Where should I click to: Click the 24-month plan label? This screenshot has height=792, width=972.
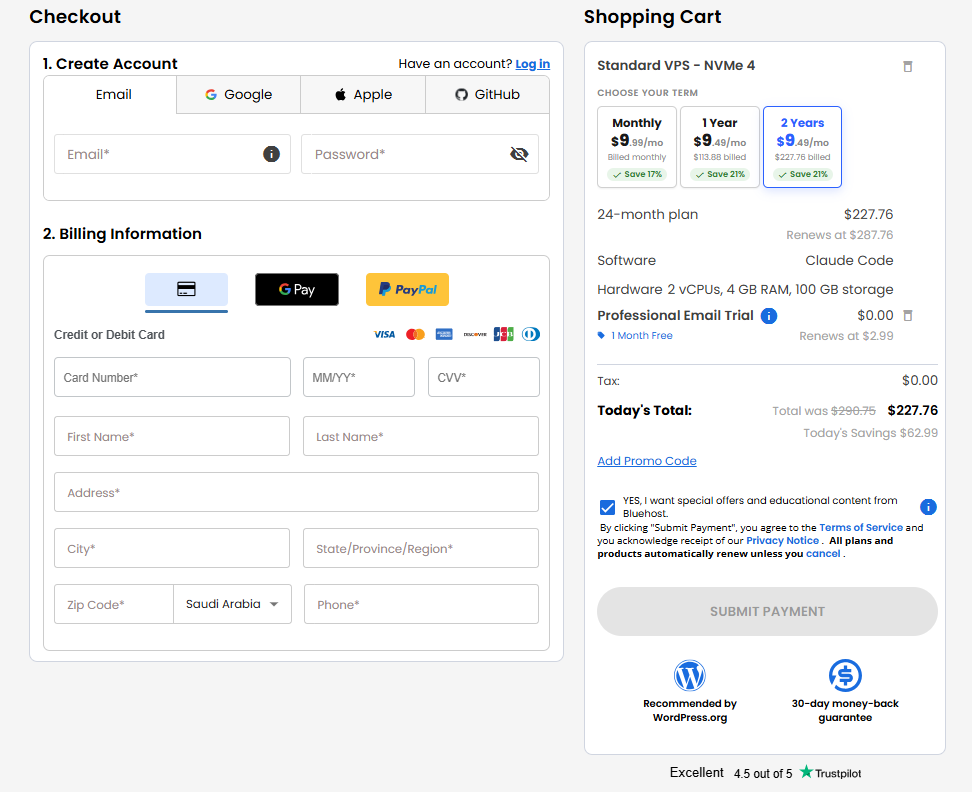pos(647,214)
